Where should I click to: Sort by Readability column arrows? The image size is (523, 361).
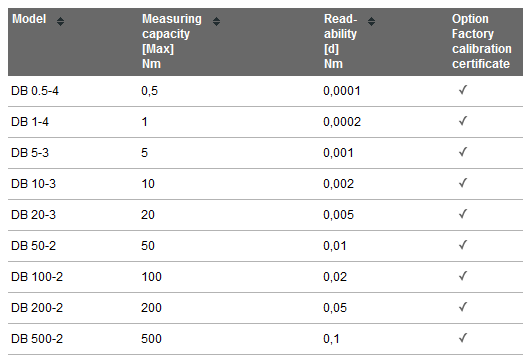371,21
